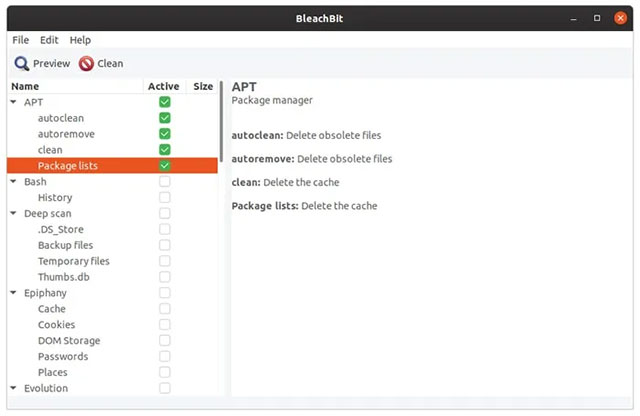Click the Preview magnifier icon
The height and width of the screenshot is (416, 640).
click(x=21, y=63)
